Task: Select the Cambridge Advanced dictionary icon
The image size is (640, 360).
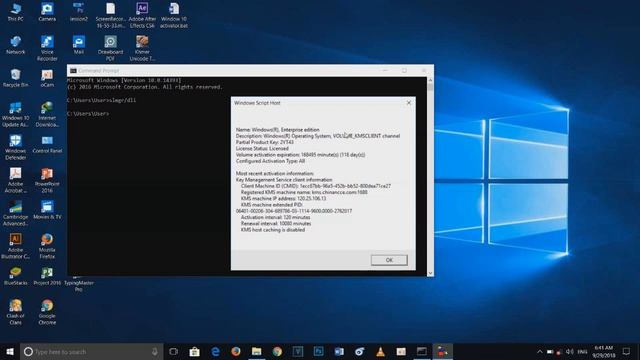Action: 16,213
